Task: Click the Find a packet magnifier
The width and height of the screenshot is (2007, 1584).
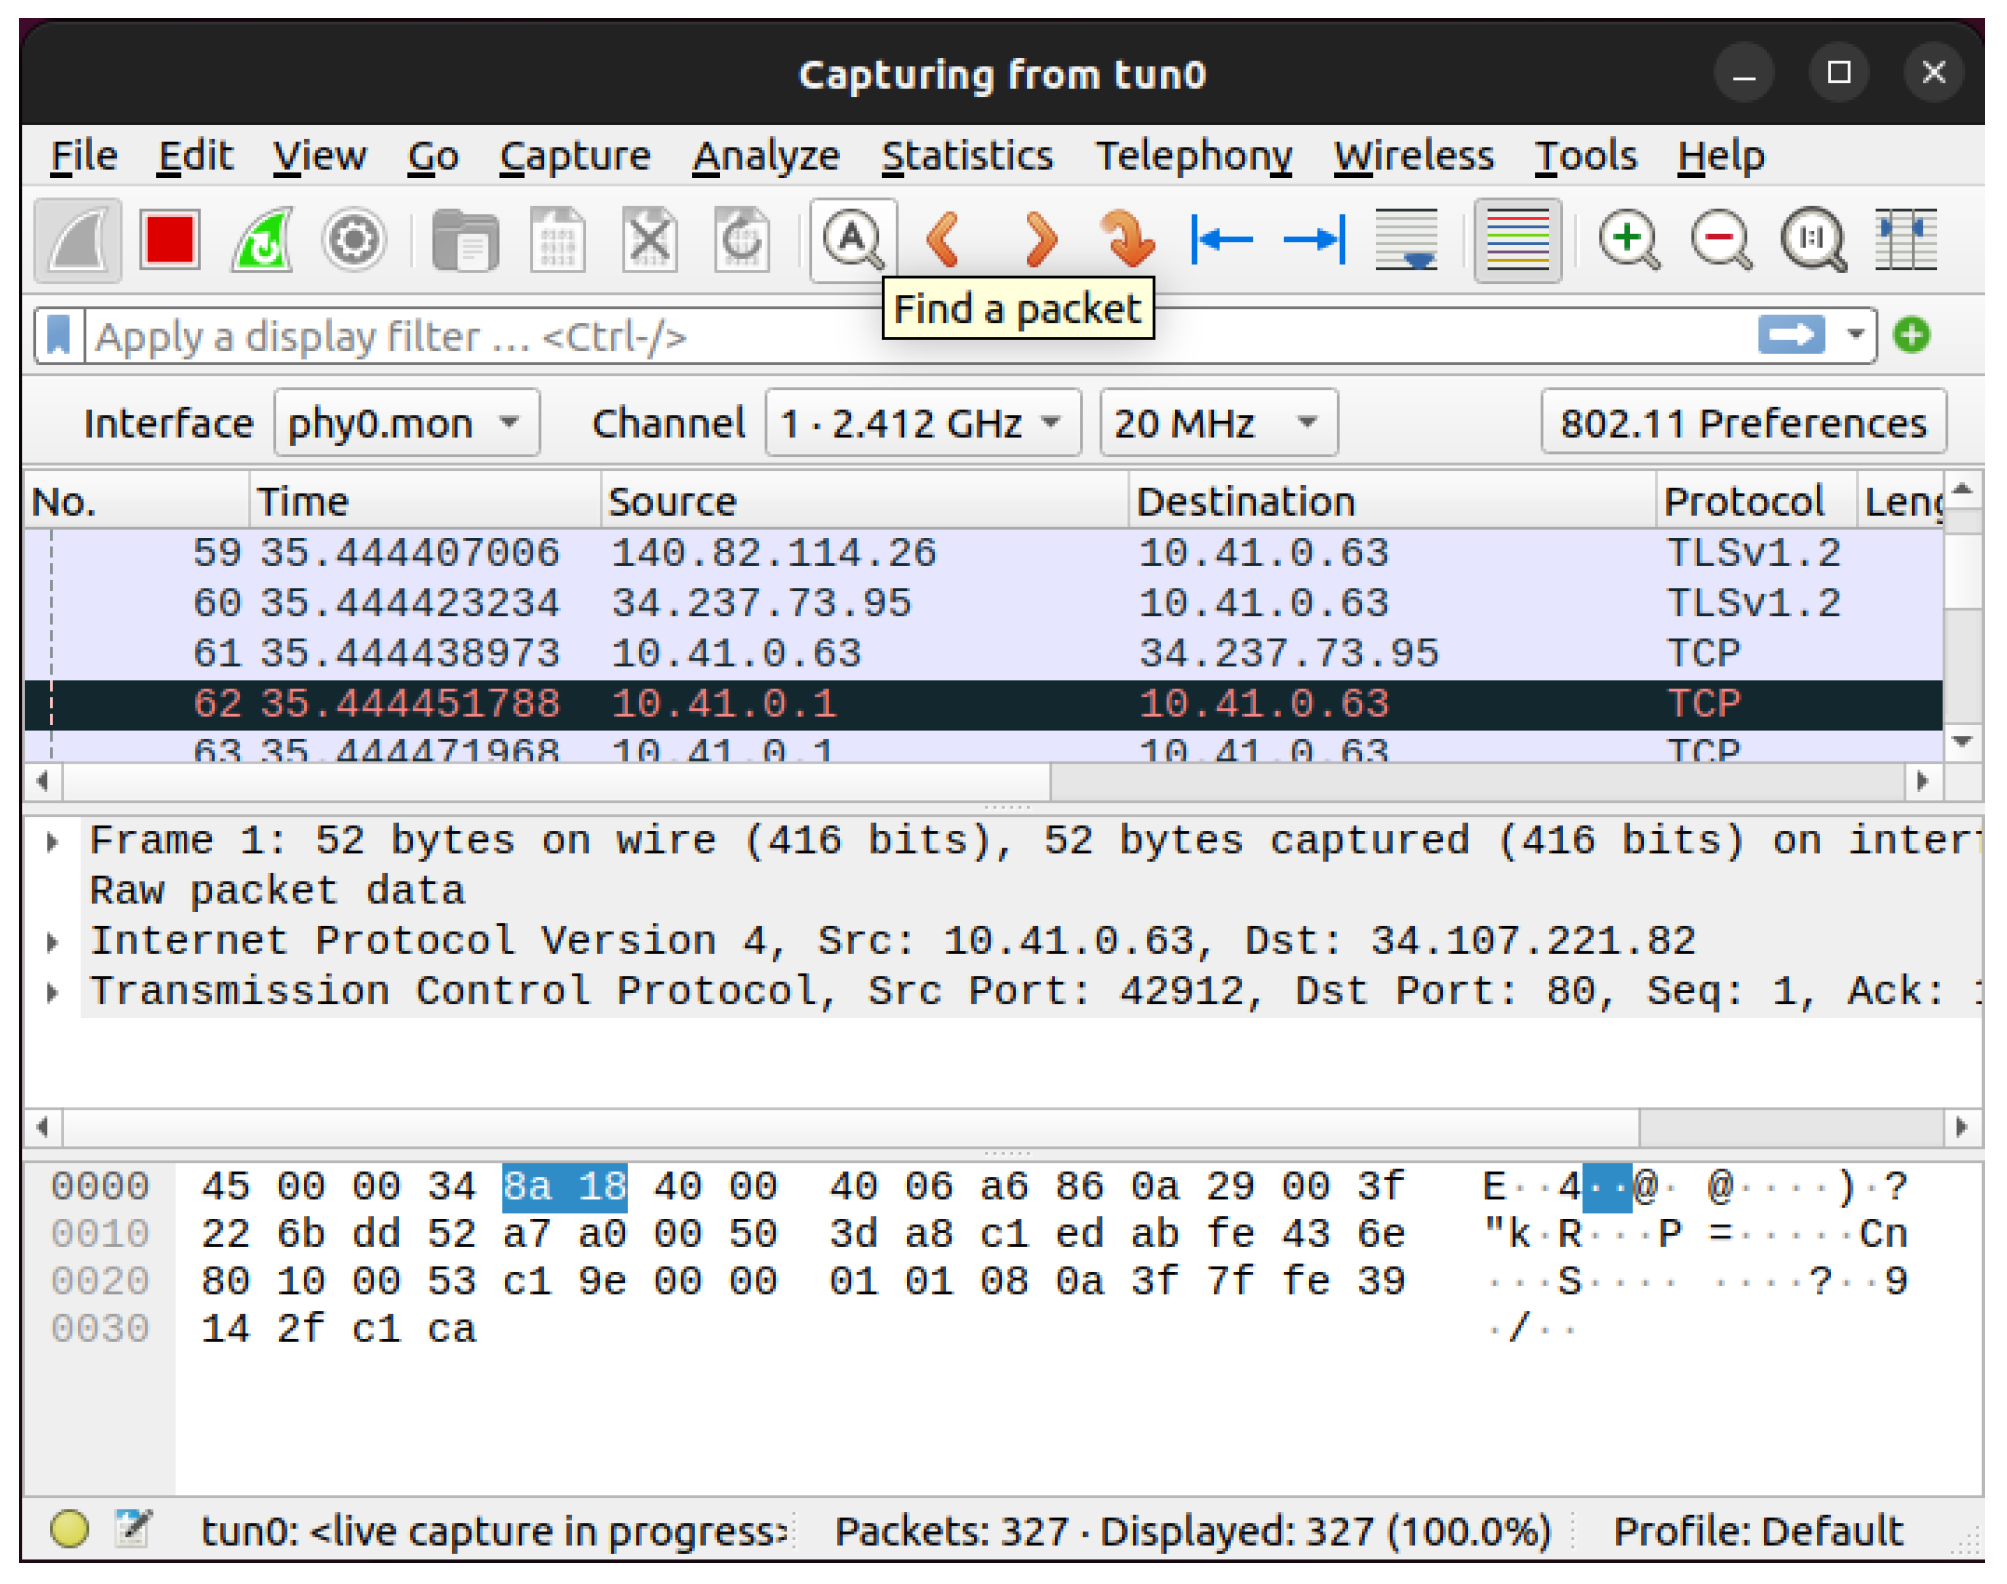Action: pyautogui.click(x=852, y=240)
